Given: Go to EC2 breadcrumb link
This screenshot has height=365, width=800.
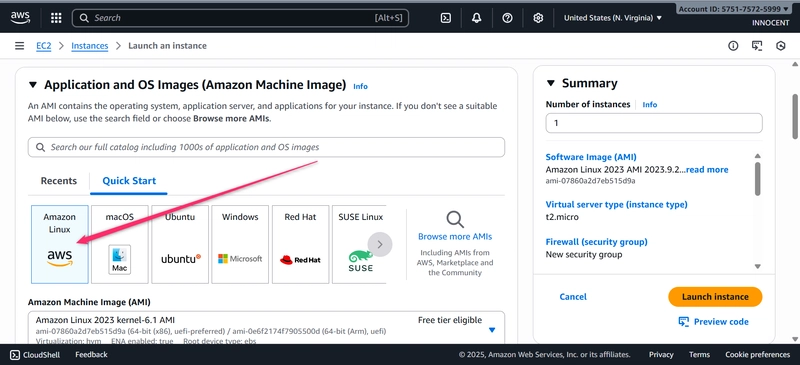Looking at the screenshot, I should click(x=43, y=46).
